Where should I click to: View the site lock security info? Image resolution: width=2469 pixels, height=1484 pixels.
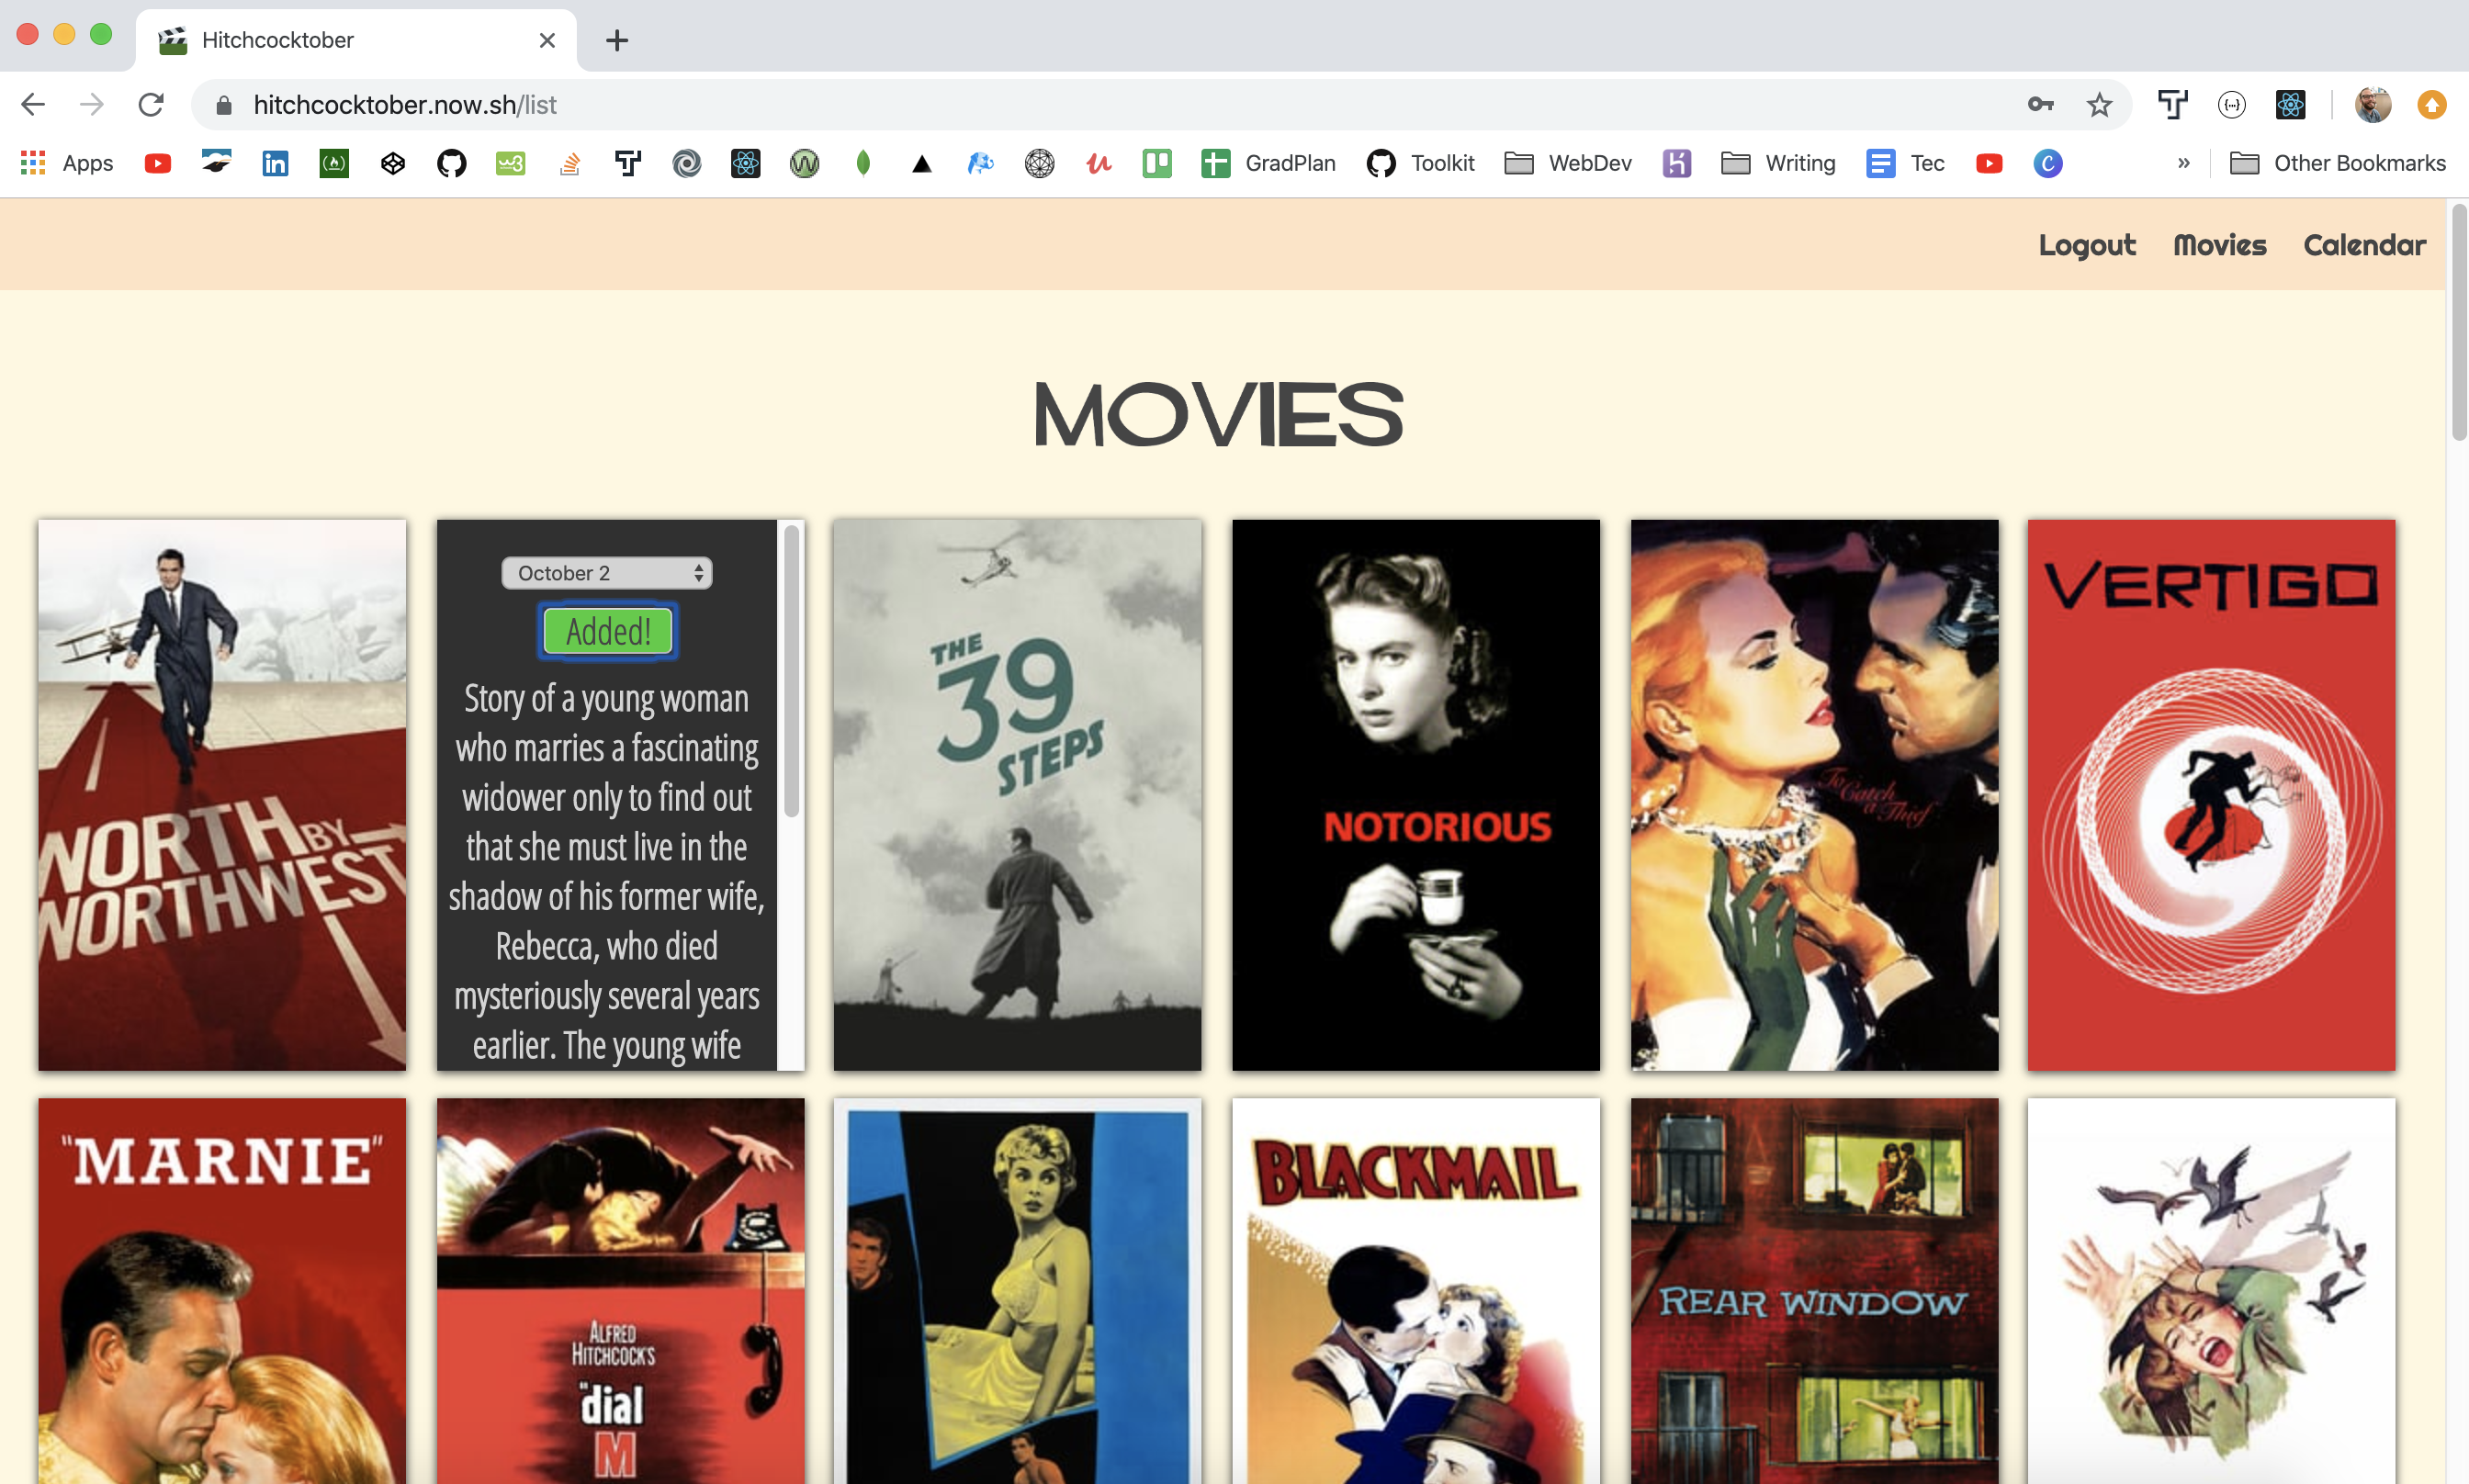(x=224, y=105)
